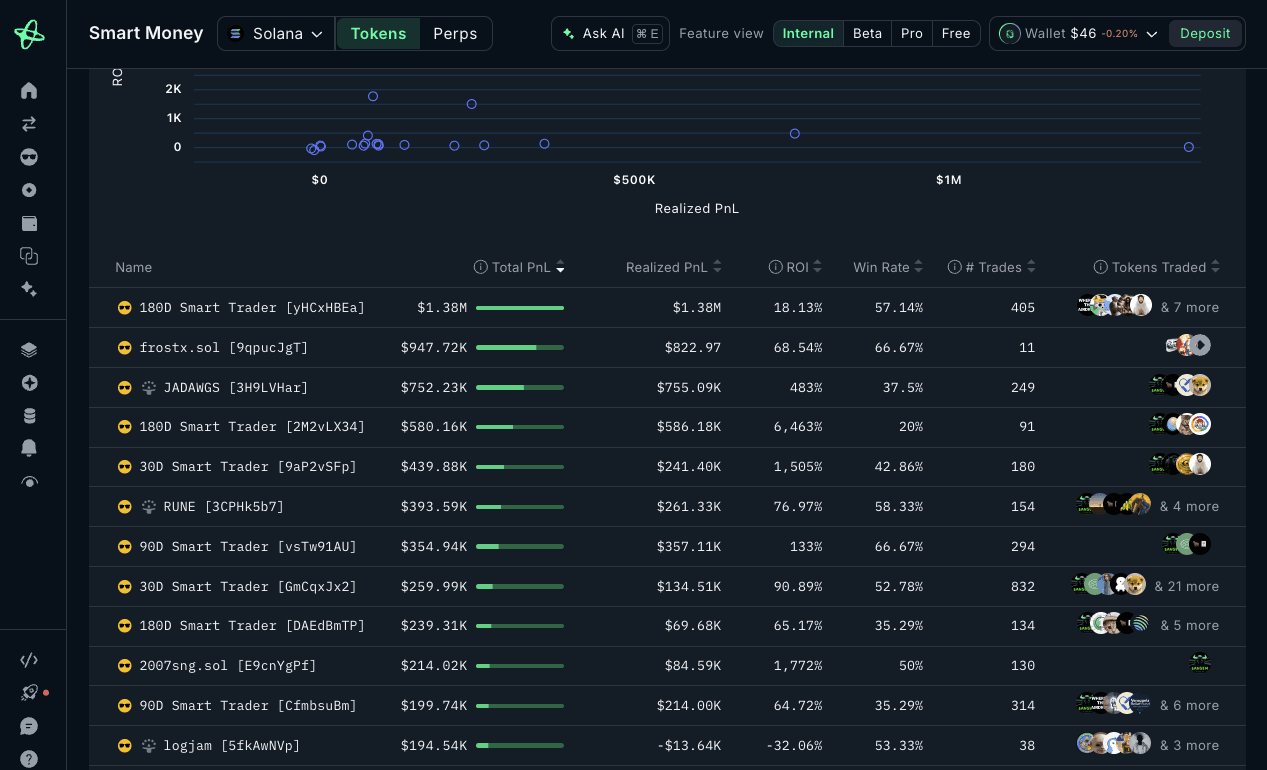The height and width of the screenshot is (770, 1267).
Task: Open the Solana chain dropdown
Action: 276,34
